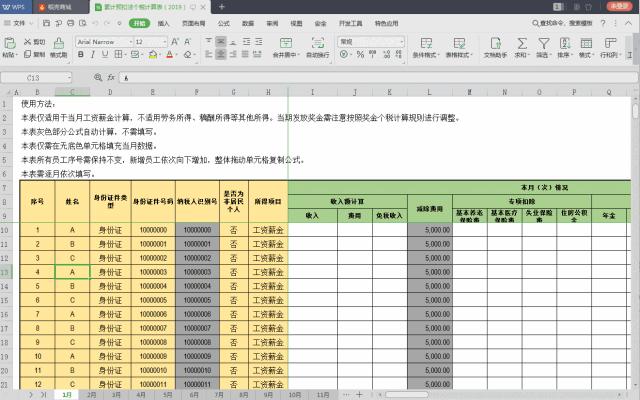
Task: Switch to the View (视图) tab
Action: pos(296,23)
